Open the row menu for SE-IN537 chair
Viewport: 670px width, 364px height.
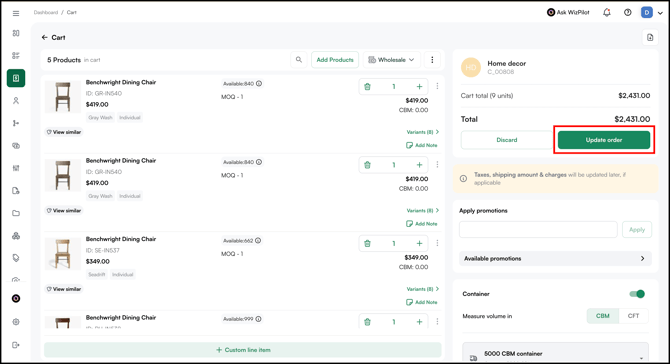[437, 243]
